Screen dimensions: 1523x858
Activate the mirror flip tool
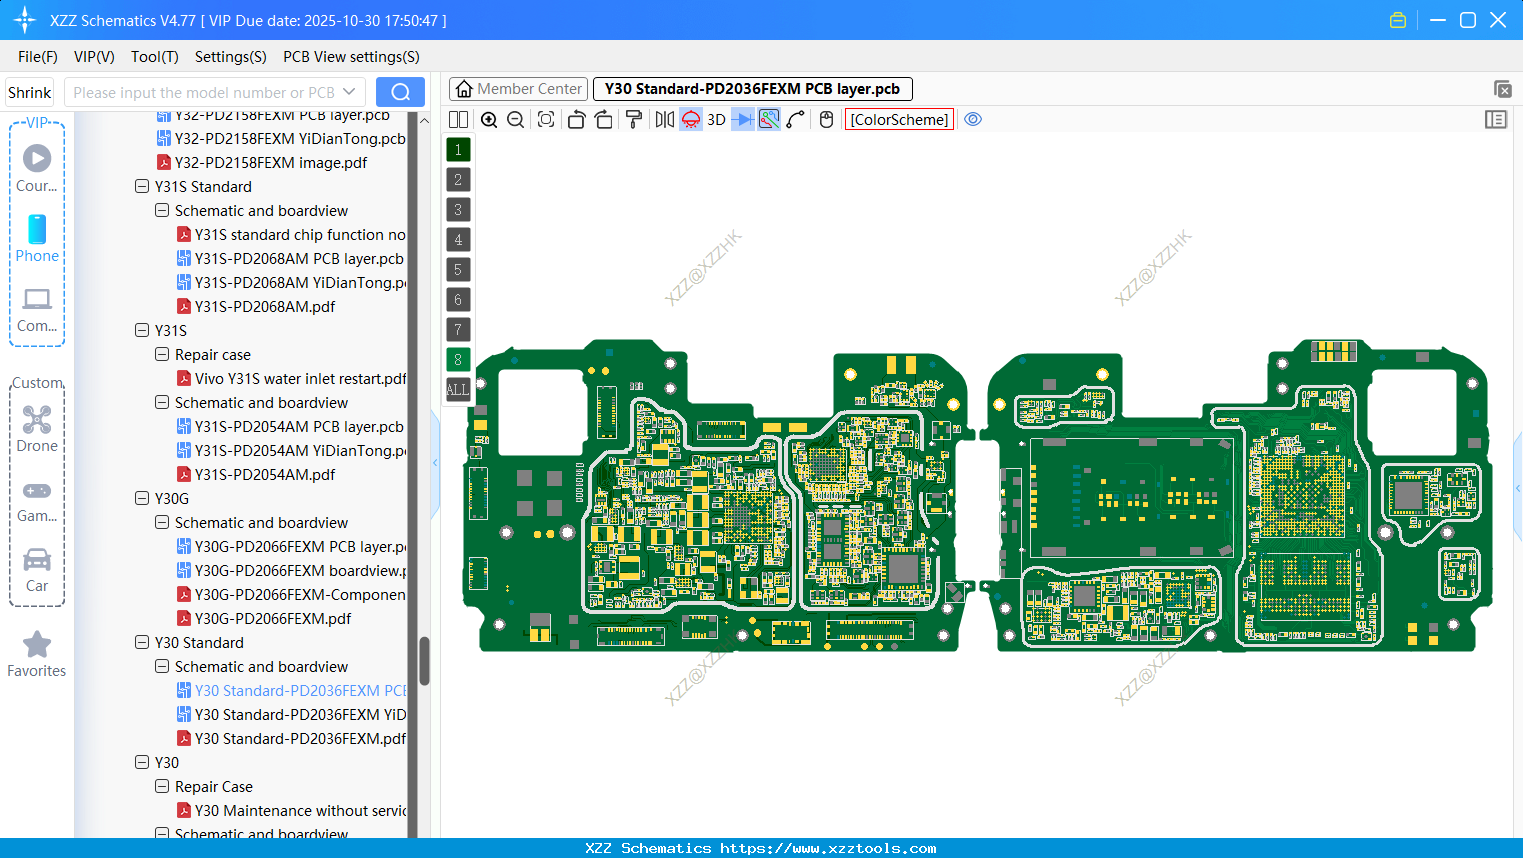pyautogui.click(x=663, y=119)
